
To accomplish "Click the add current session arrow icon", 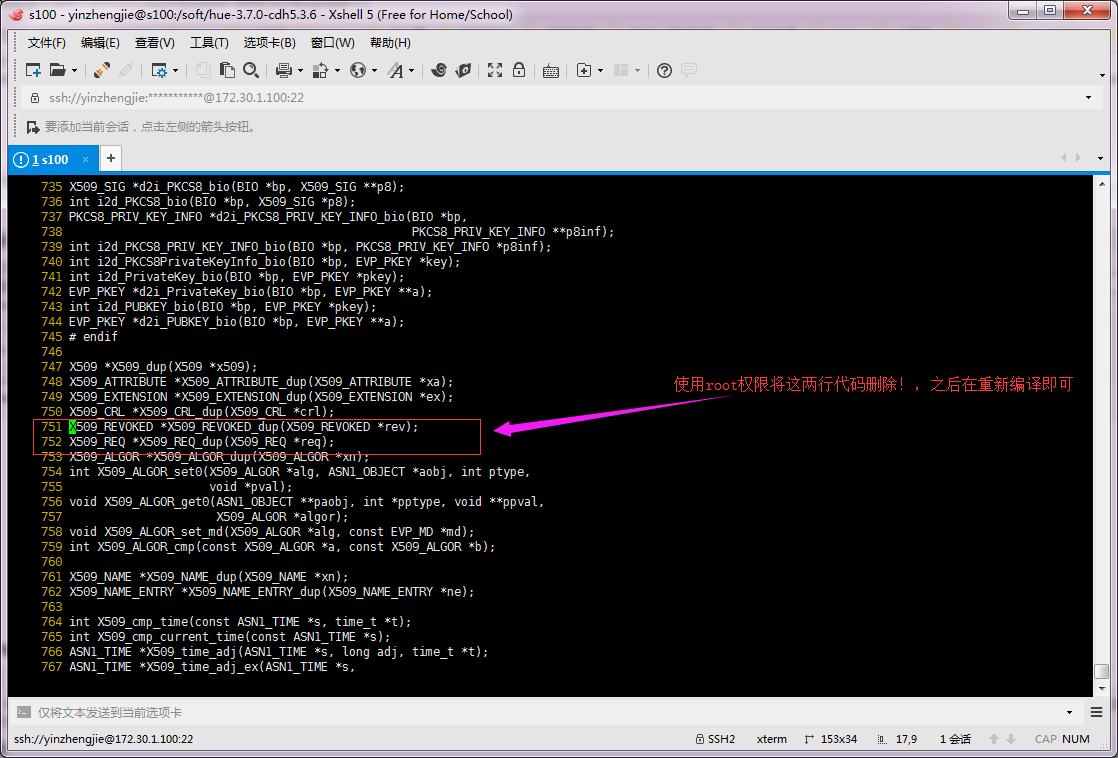I will (x=33, y=128).
